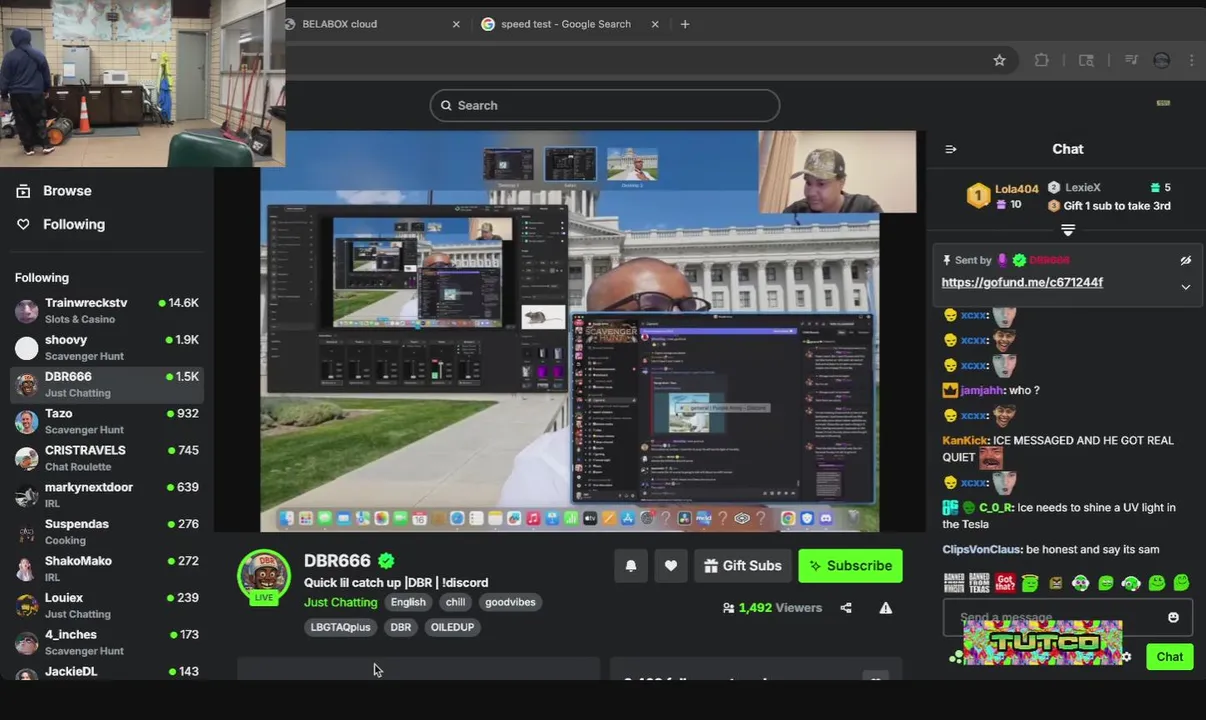Open markynextdoor channel in Following list
Screen dimensions: 1206x720
pyautogui.click(x=106, y=495)
